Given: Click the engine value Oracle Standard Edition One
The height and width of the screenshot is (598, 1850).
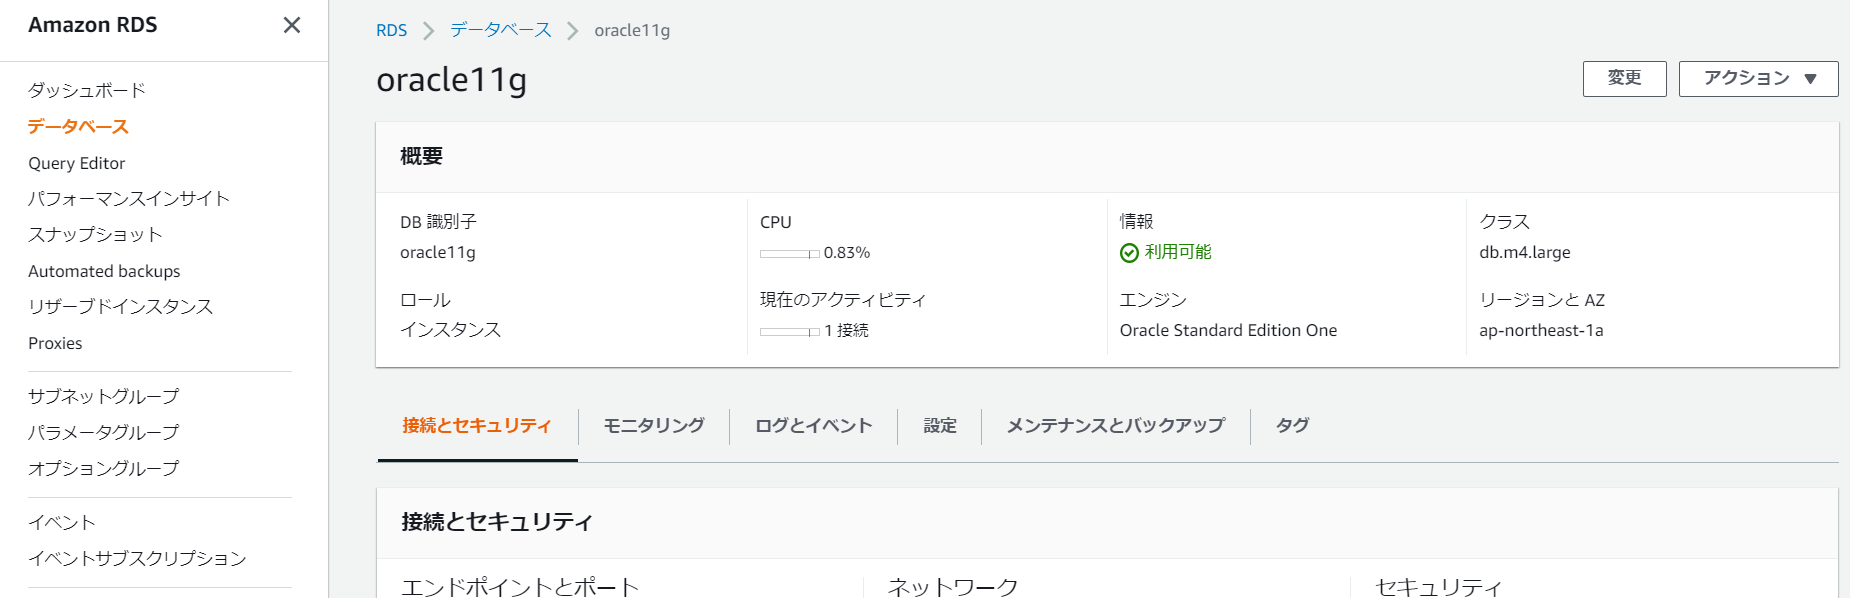Looking at the screenshot, I should 1228,331.
